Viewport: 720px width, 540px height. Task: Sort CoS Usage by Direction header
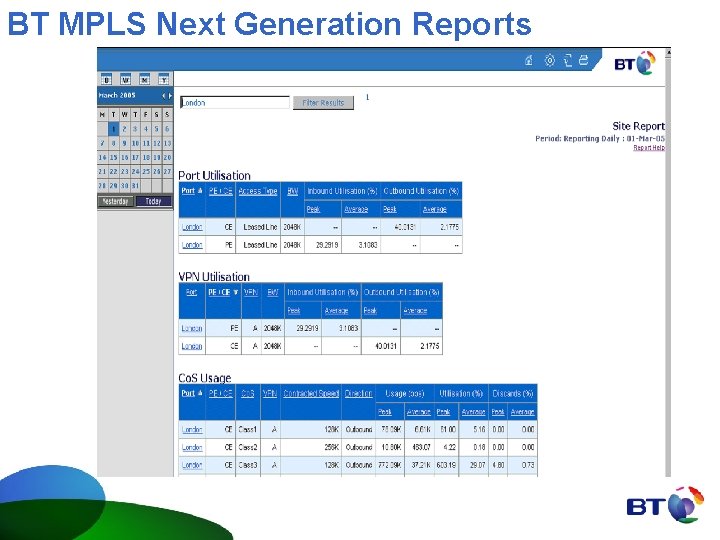click(358, 394)
